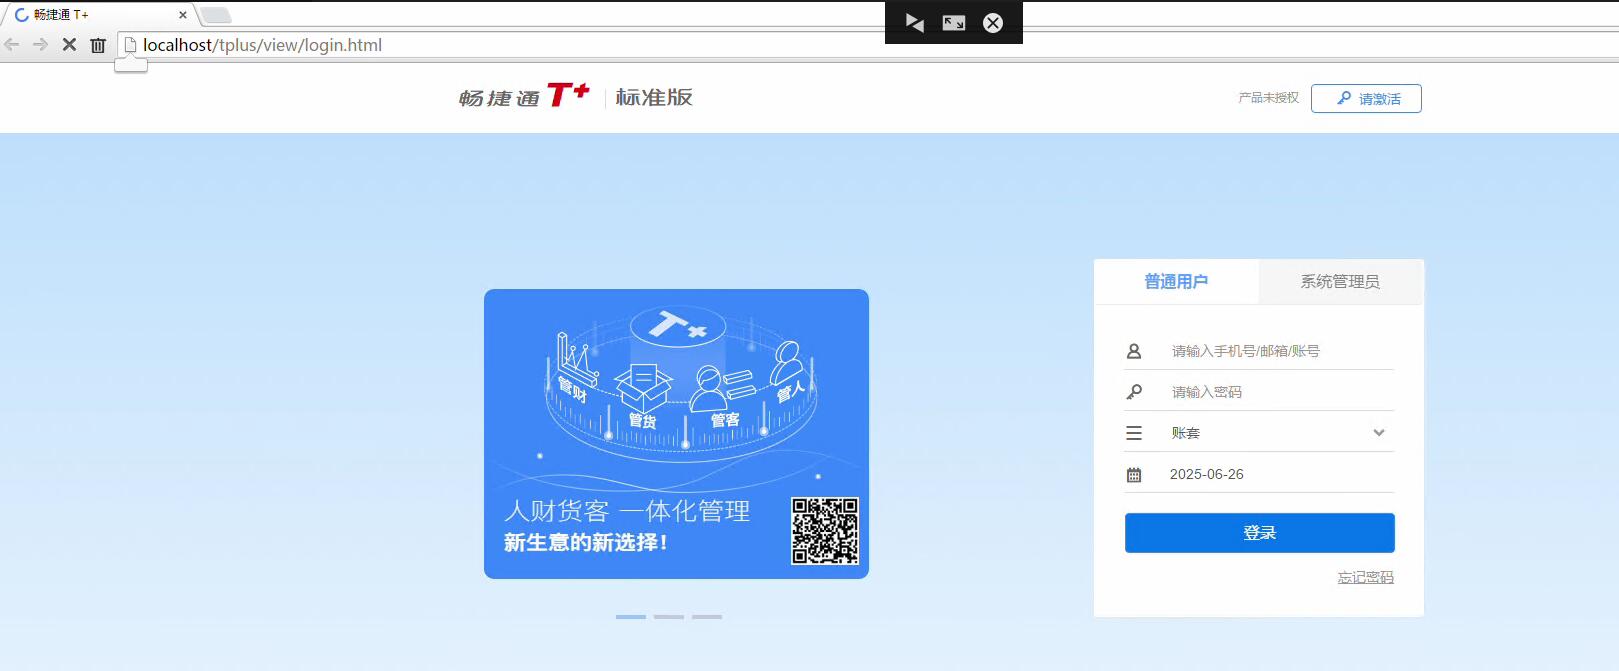Click the address bar URL localhost/tplus/view/login.html
The height and width of the screenshot is (671, 1619).
click(x=262, y=45)
